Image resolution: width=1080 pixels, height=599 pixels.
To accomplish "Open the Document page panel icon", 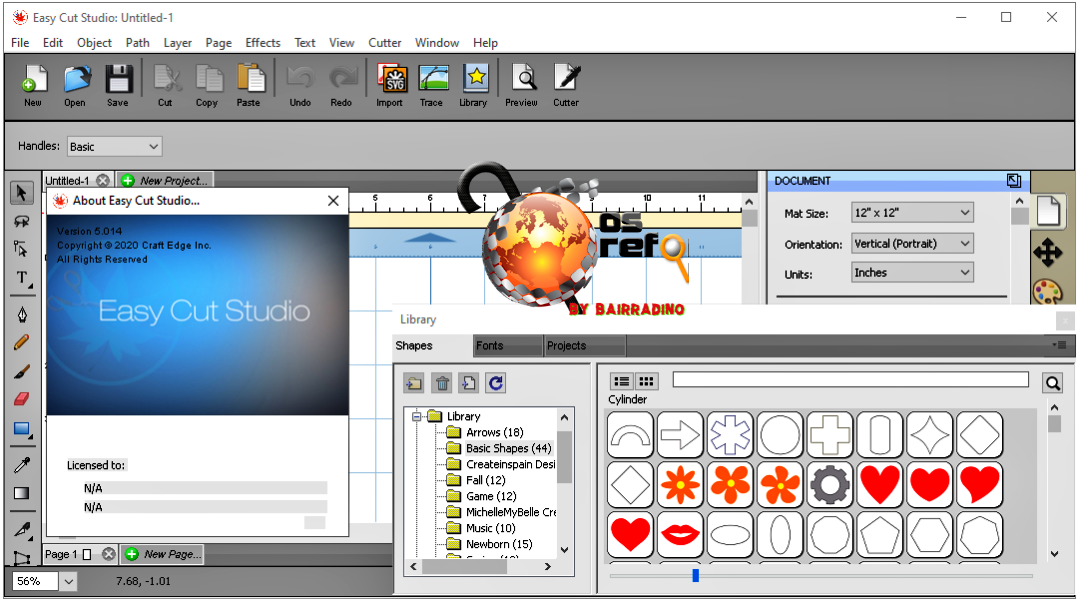I will [x=1048, y=211].
